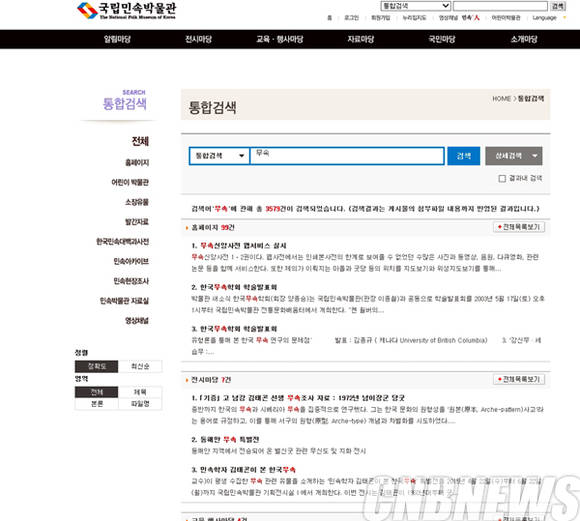Open the result about 김태곤 선생 무속조사 자료

coord(298,398)
